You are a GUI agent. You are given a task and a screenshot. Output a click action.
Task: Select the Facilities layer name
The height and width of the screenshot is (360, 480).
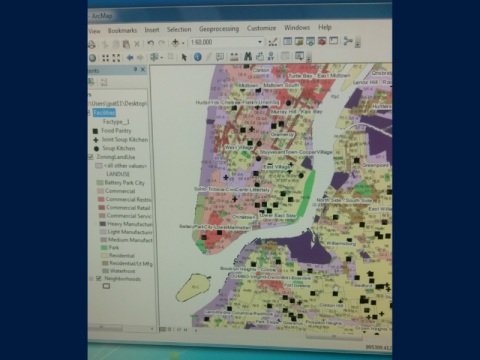point(104,113)
